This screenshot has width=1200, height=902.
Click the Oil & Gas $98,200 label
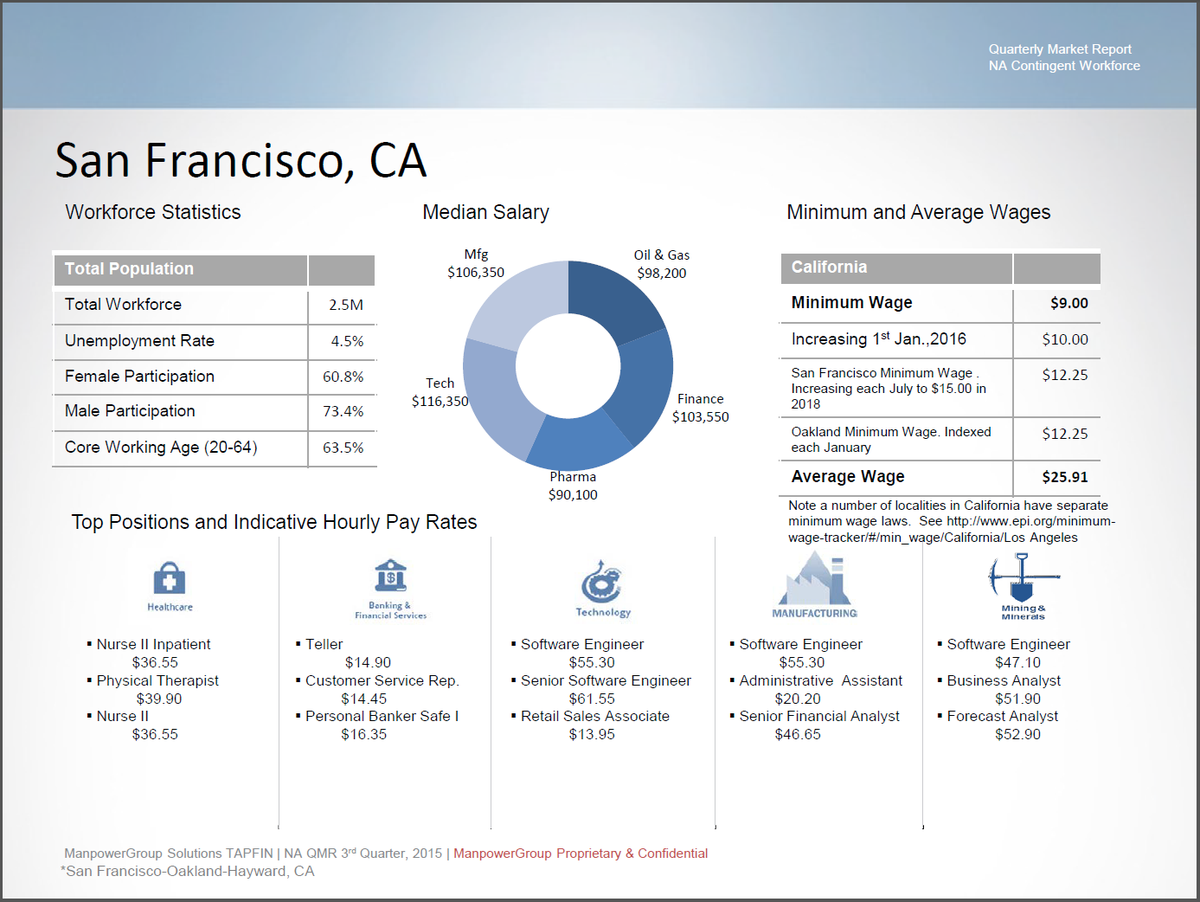(661, 264)
